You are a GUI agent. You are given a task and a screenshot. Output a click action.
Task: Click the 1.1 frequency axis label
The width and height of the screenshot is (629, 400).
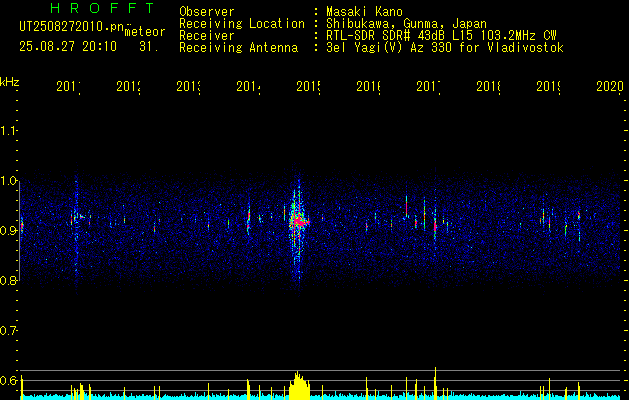click(8, 131)
